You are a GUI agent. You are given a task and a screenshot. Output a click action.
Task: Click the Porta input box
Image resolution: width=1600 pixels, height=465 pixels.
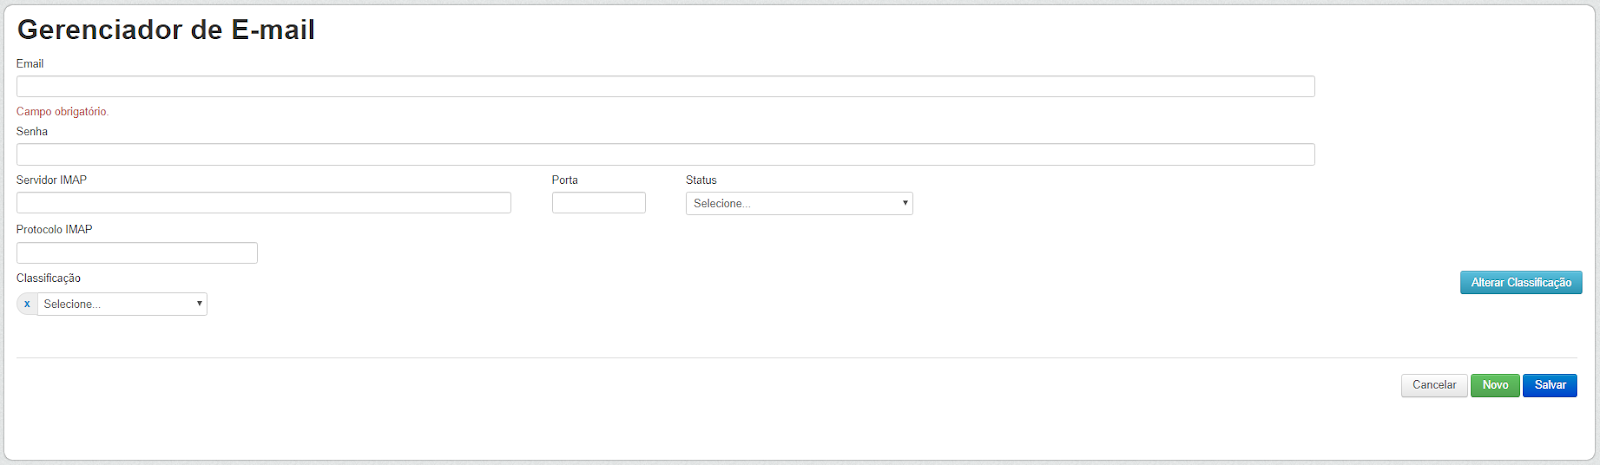[x=599, y=203]
